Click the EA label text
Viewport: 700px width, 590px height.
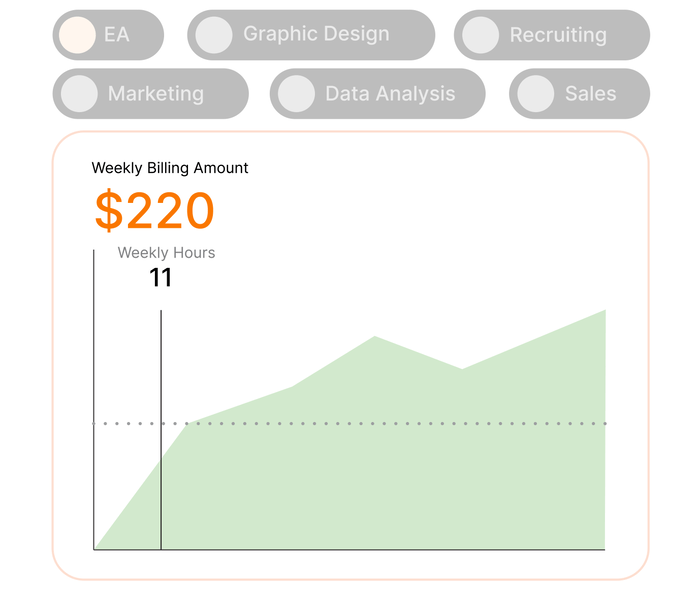117,35
